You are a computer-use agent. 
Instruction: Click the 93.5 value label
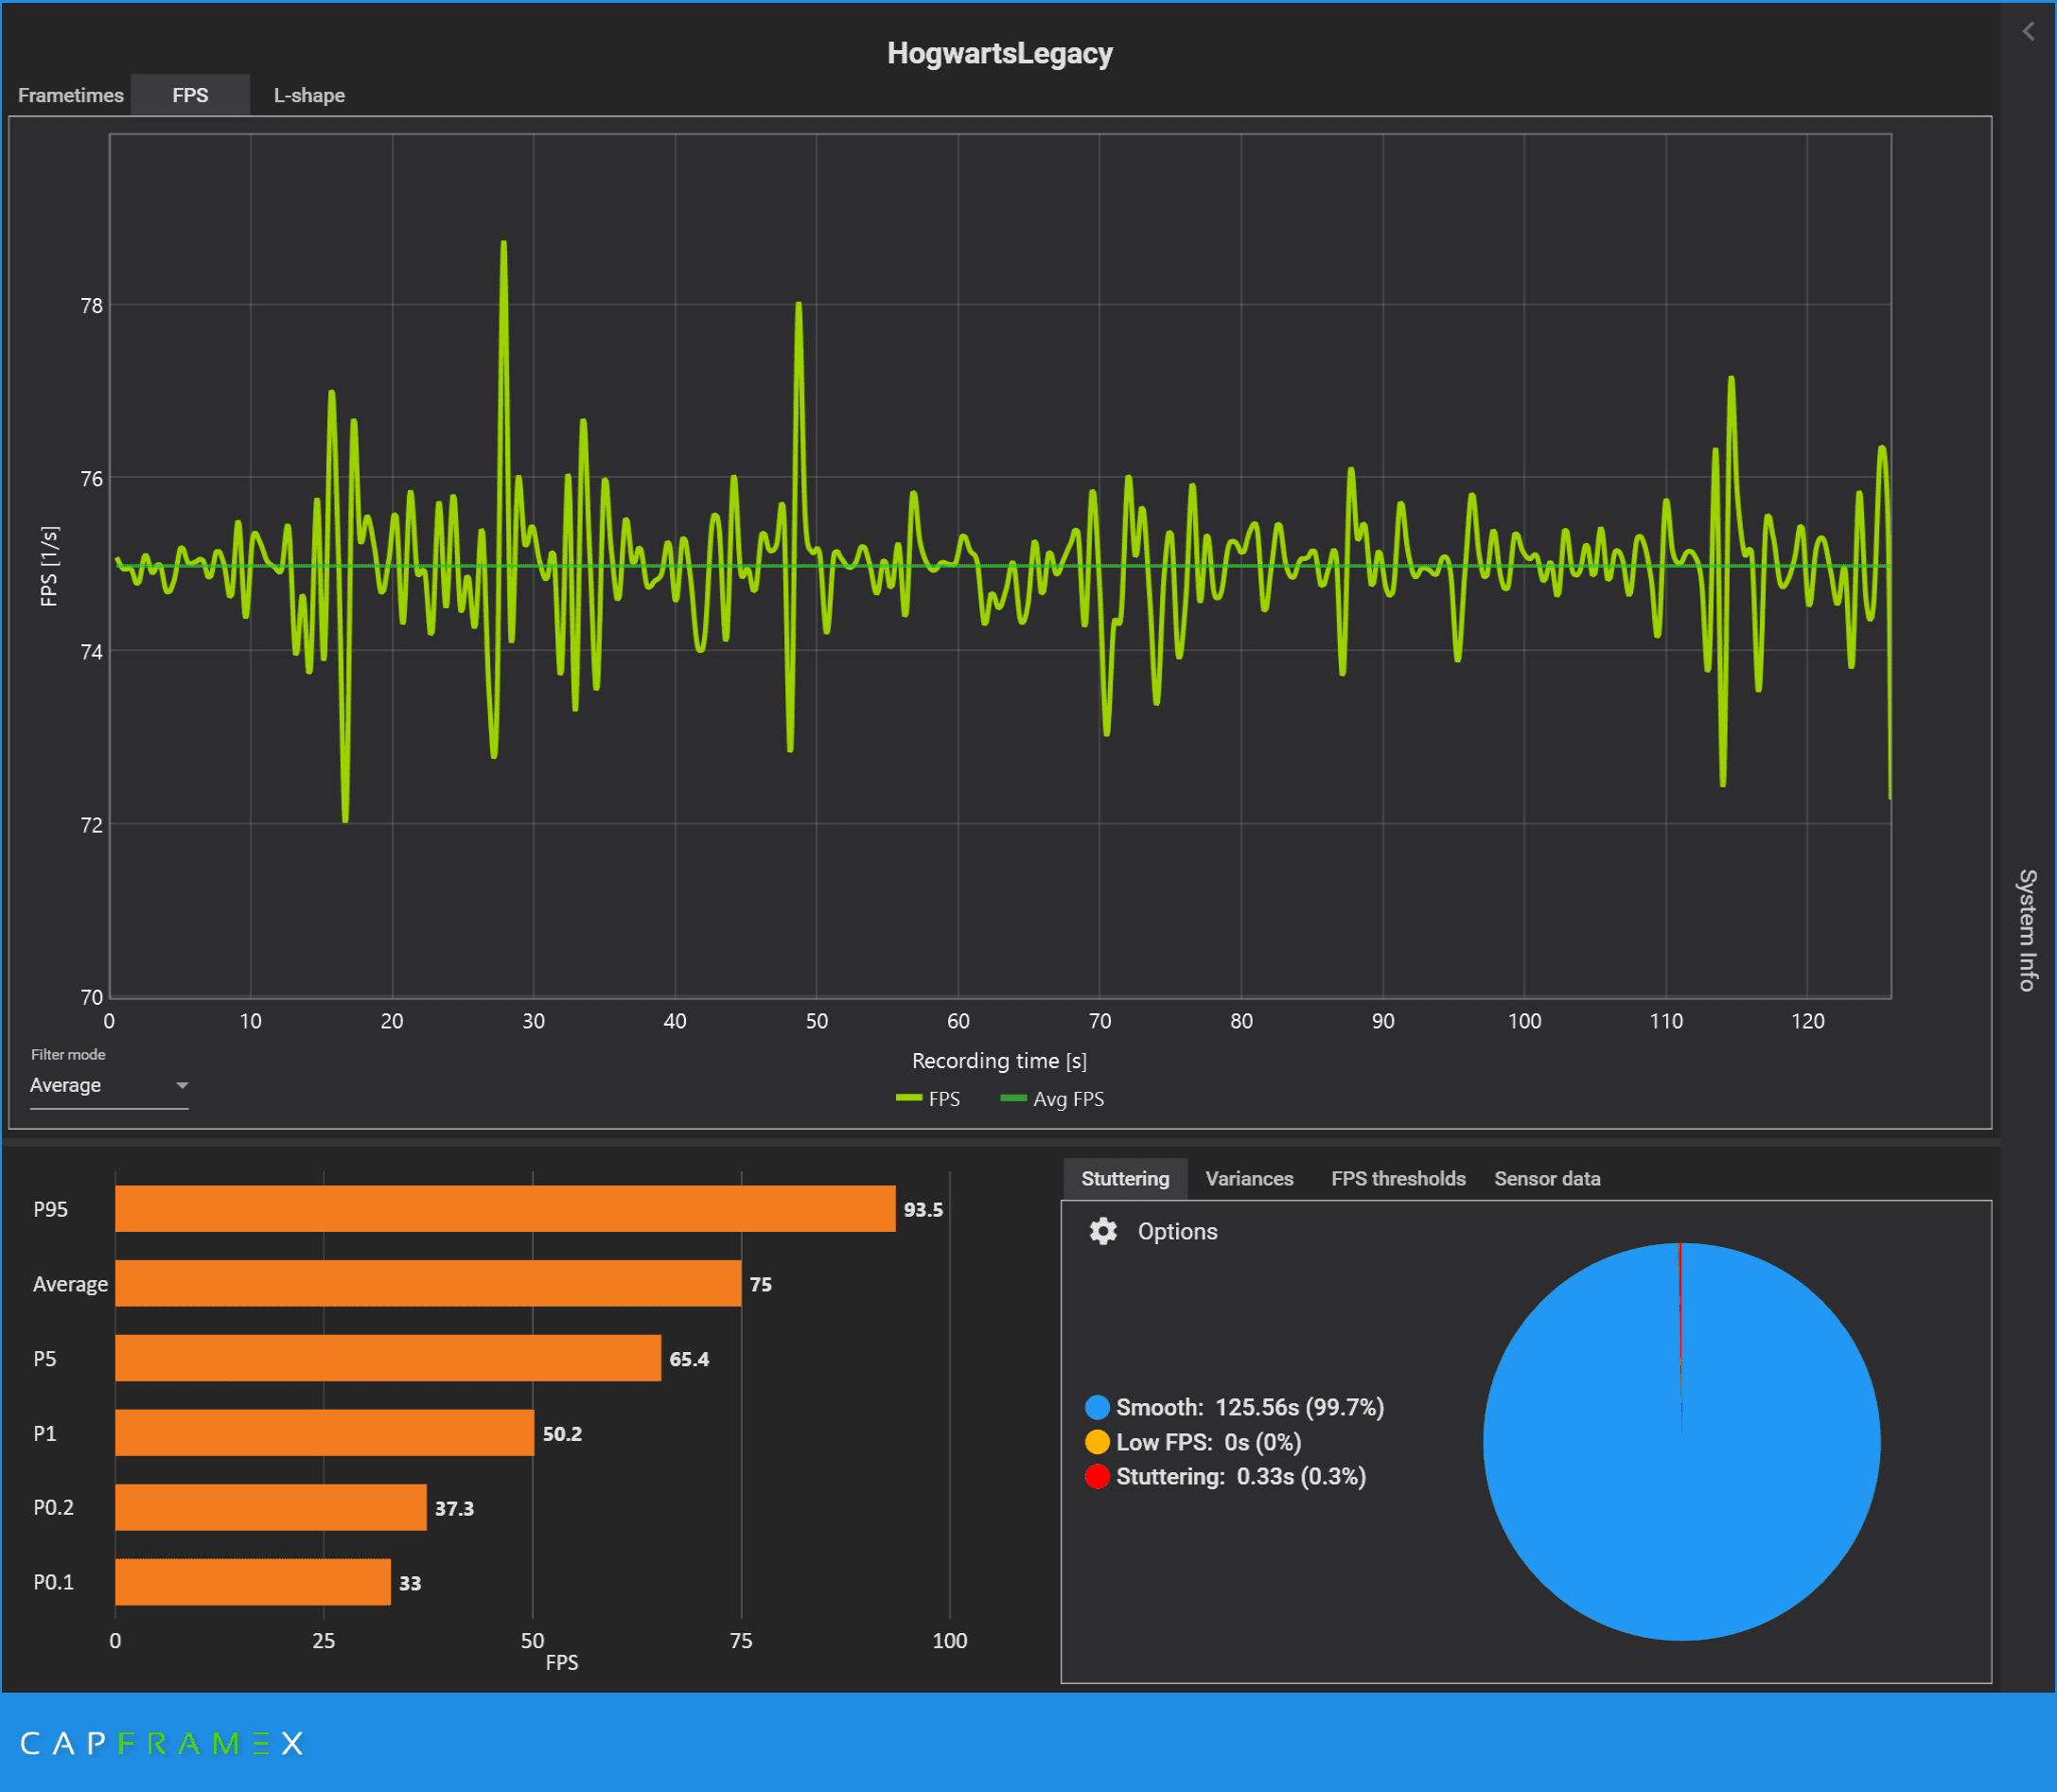tap(923, 1210)
